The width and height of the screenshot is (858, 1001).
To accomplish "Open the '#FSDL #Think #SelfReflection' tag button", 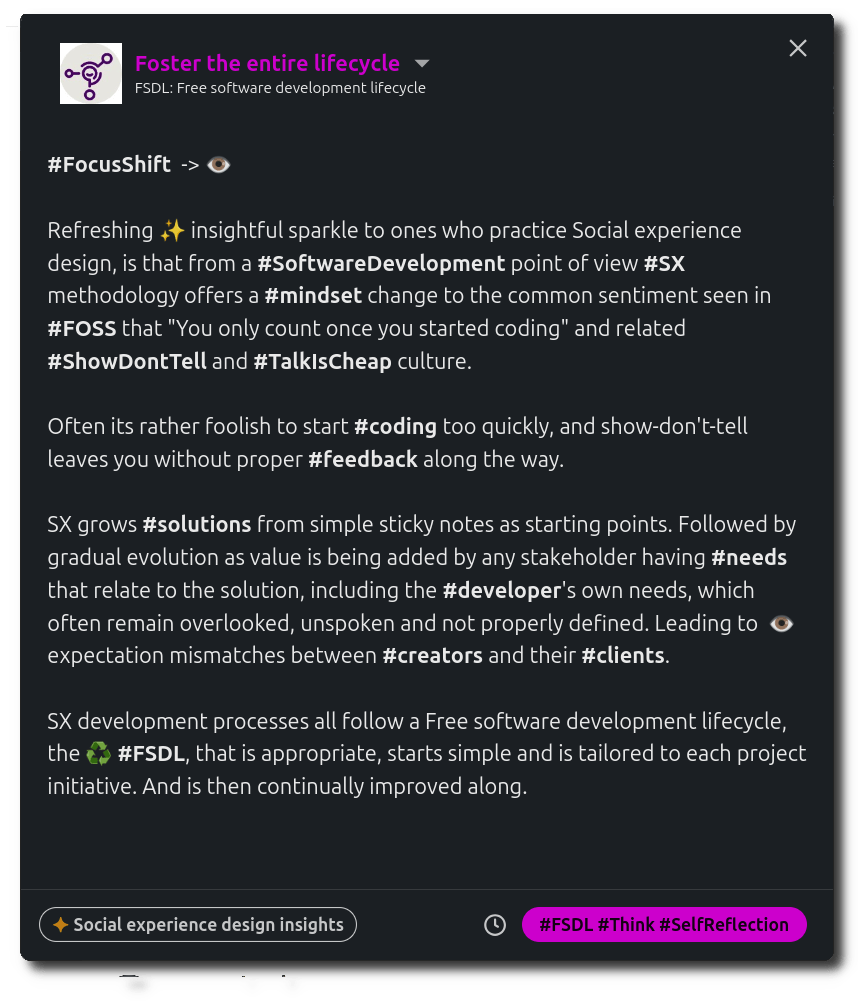I will (664, 925).
